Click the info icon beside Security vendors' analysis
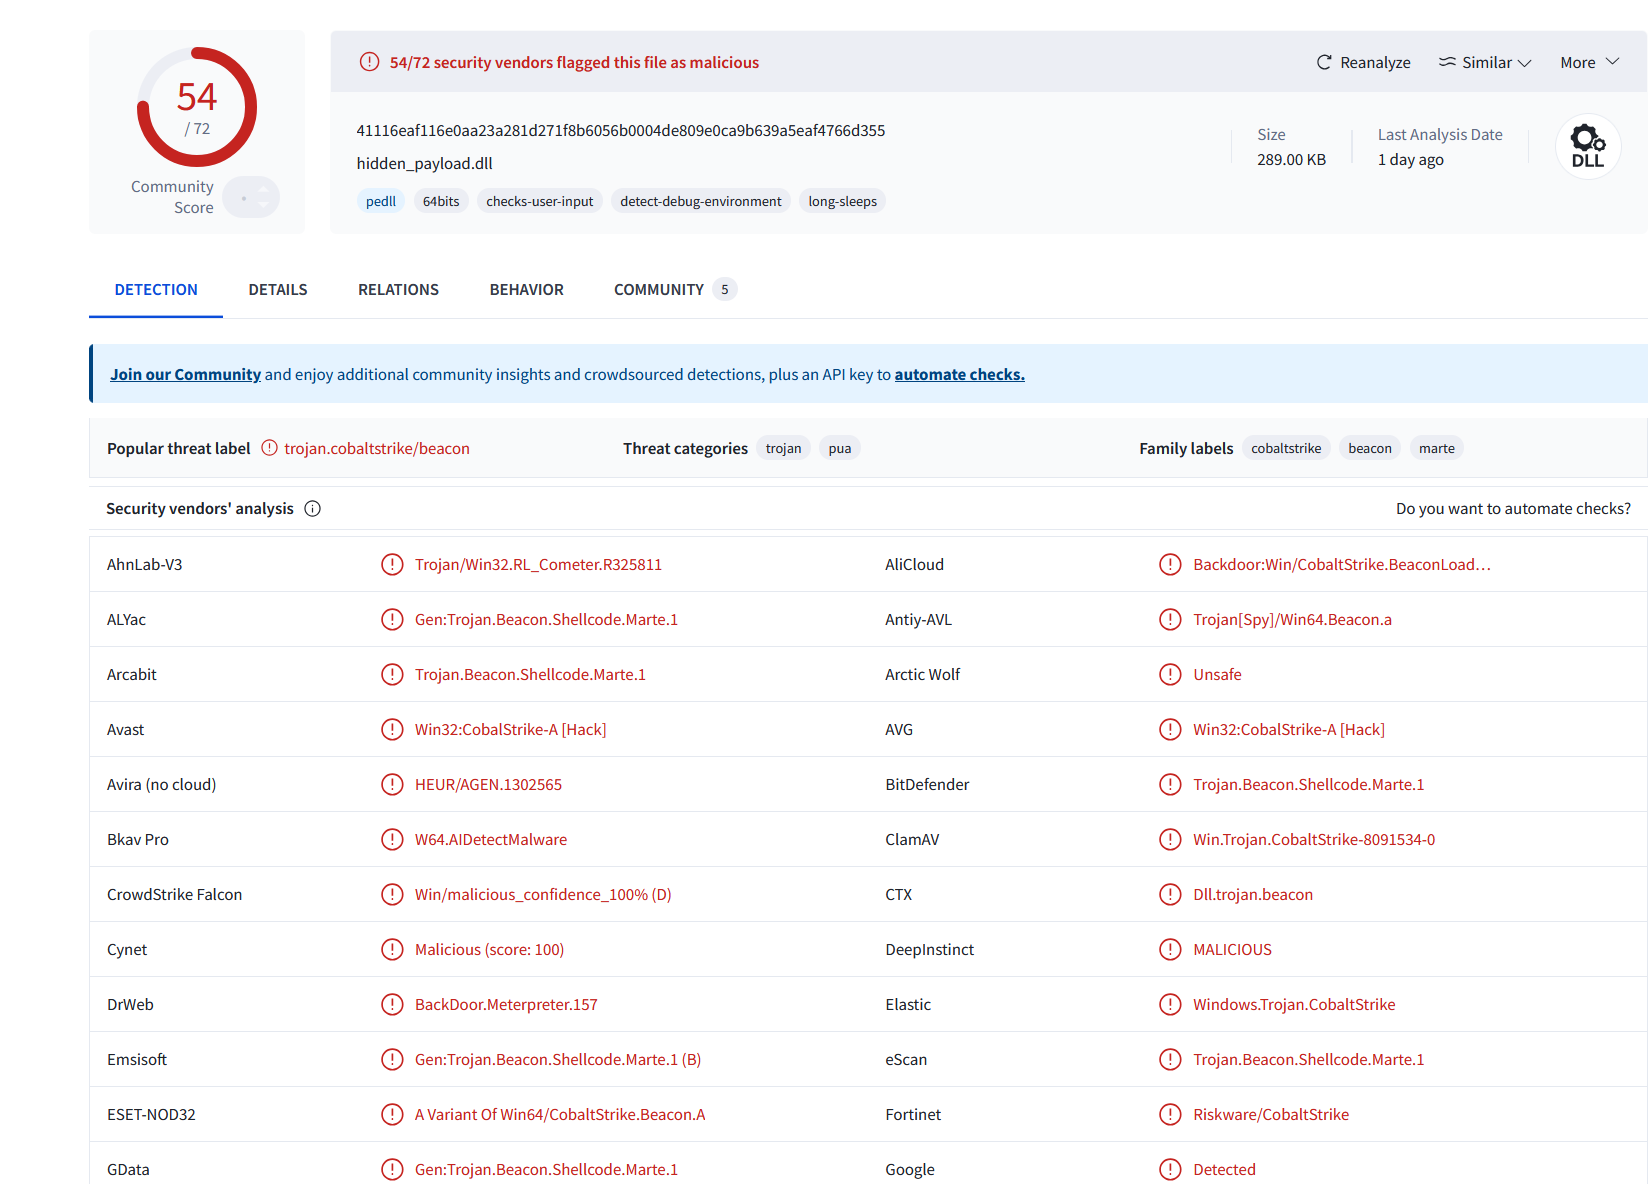This screenshot has width=1649, height=1184. 312,508
